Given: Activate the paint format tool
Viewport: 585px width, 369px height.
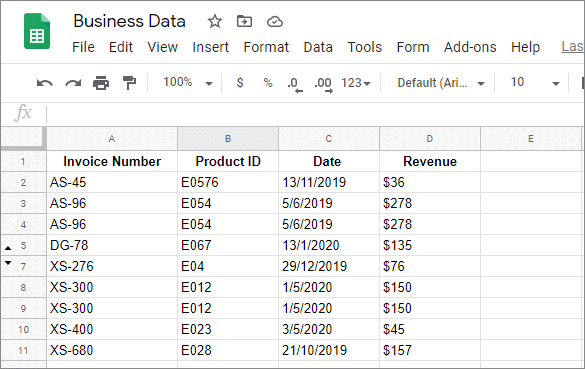Looking at the screenshot, I should pos(129,82).
